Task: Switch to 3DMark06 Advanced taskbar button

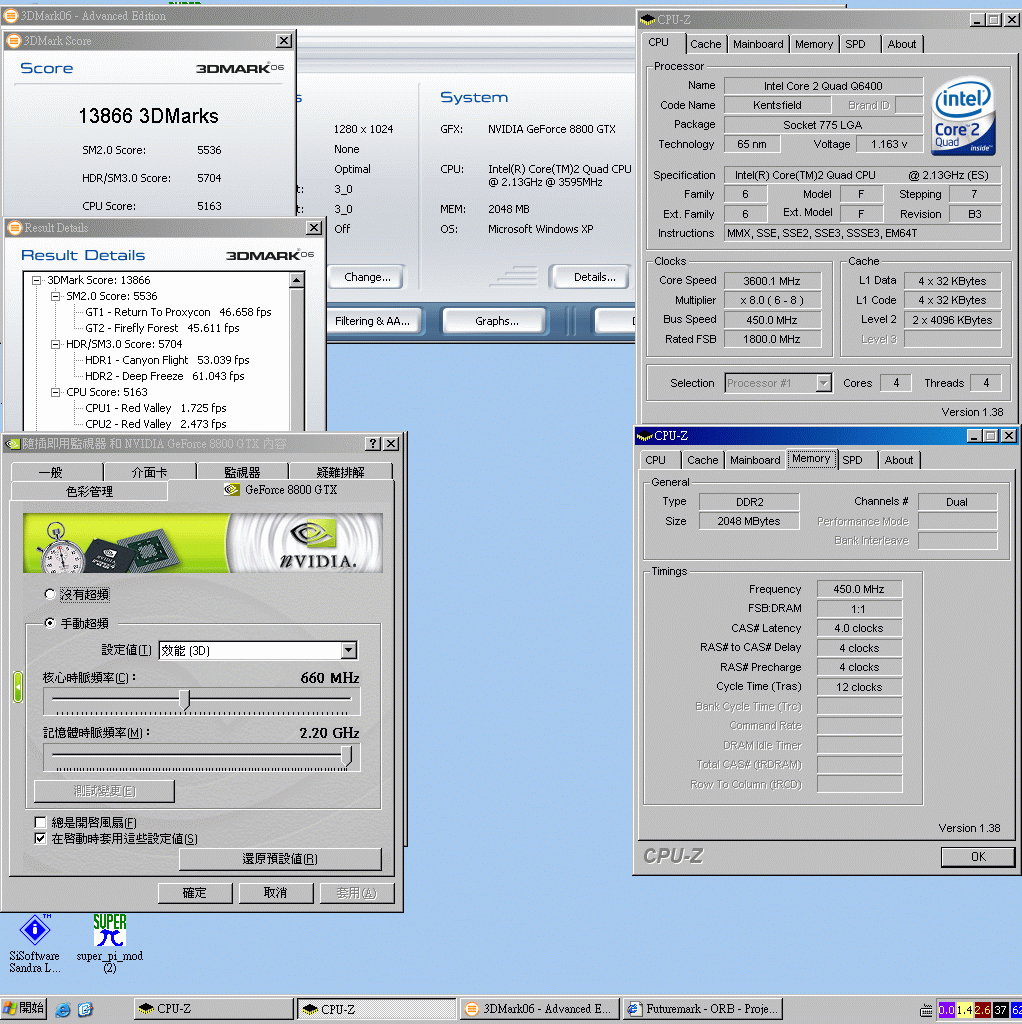Action: (540, 1009)
